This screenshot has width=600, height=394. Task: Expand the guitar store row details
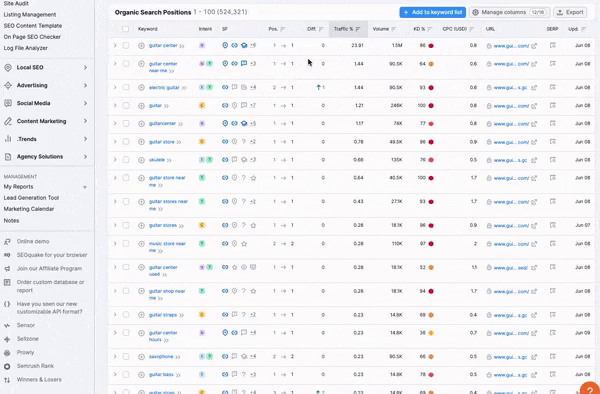tap(115, 142)
